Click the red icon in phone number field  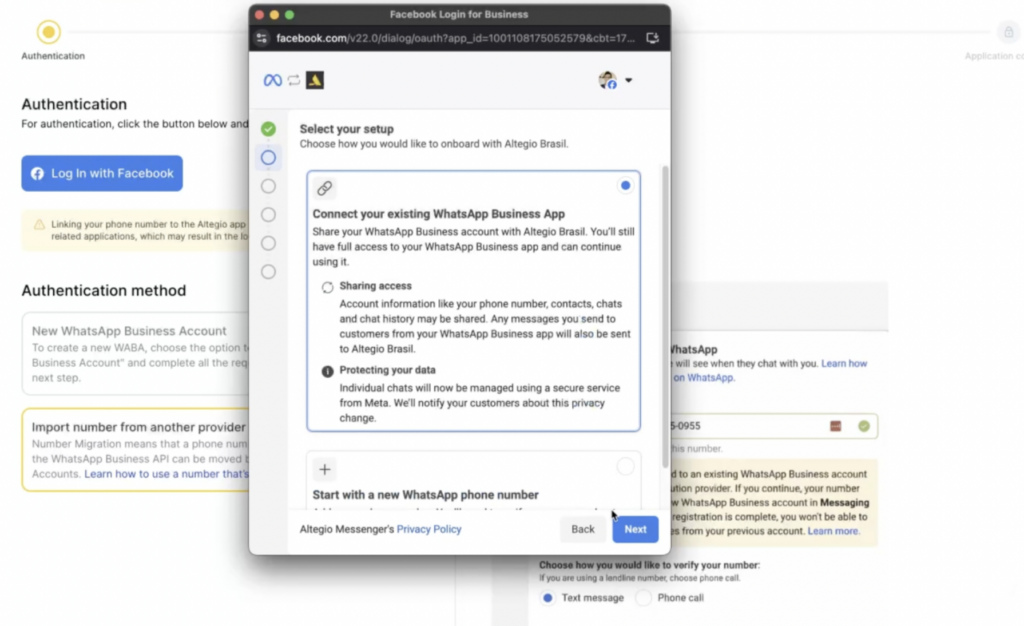[835, 426]
